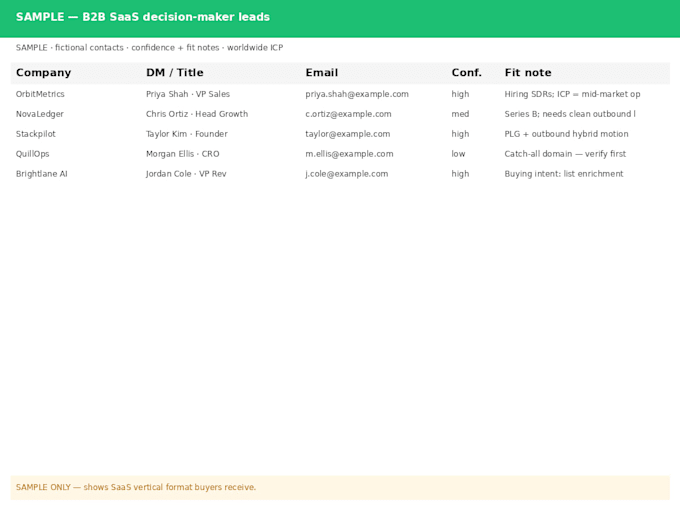Viewport: 680px width, 510px height.
Task: Click Stackpilot 'high' confidence value
Action: pos(460,134)
